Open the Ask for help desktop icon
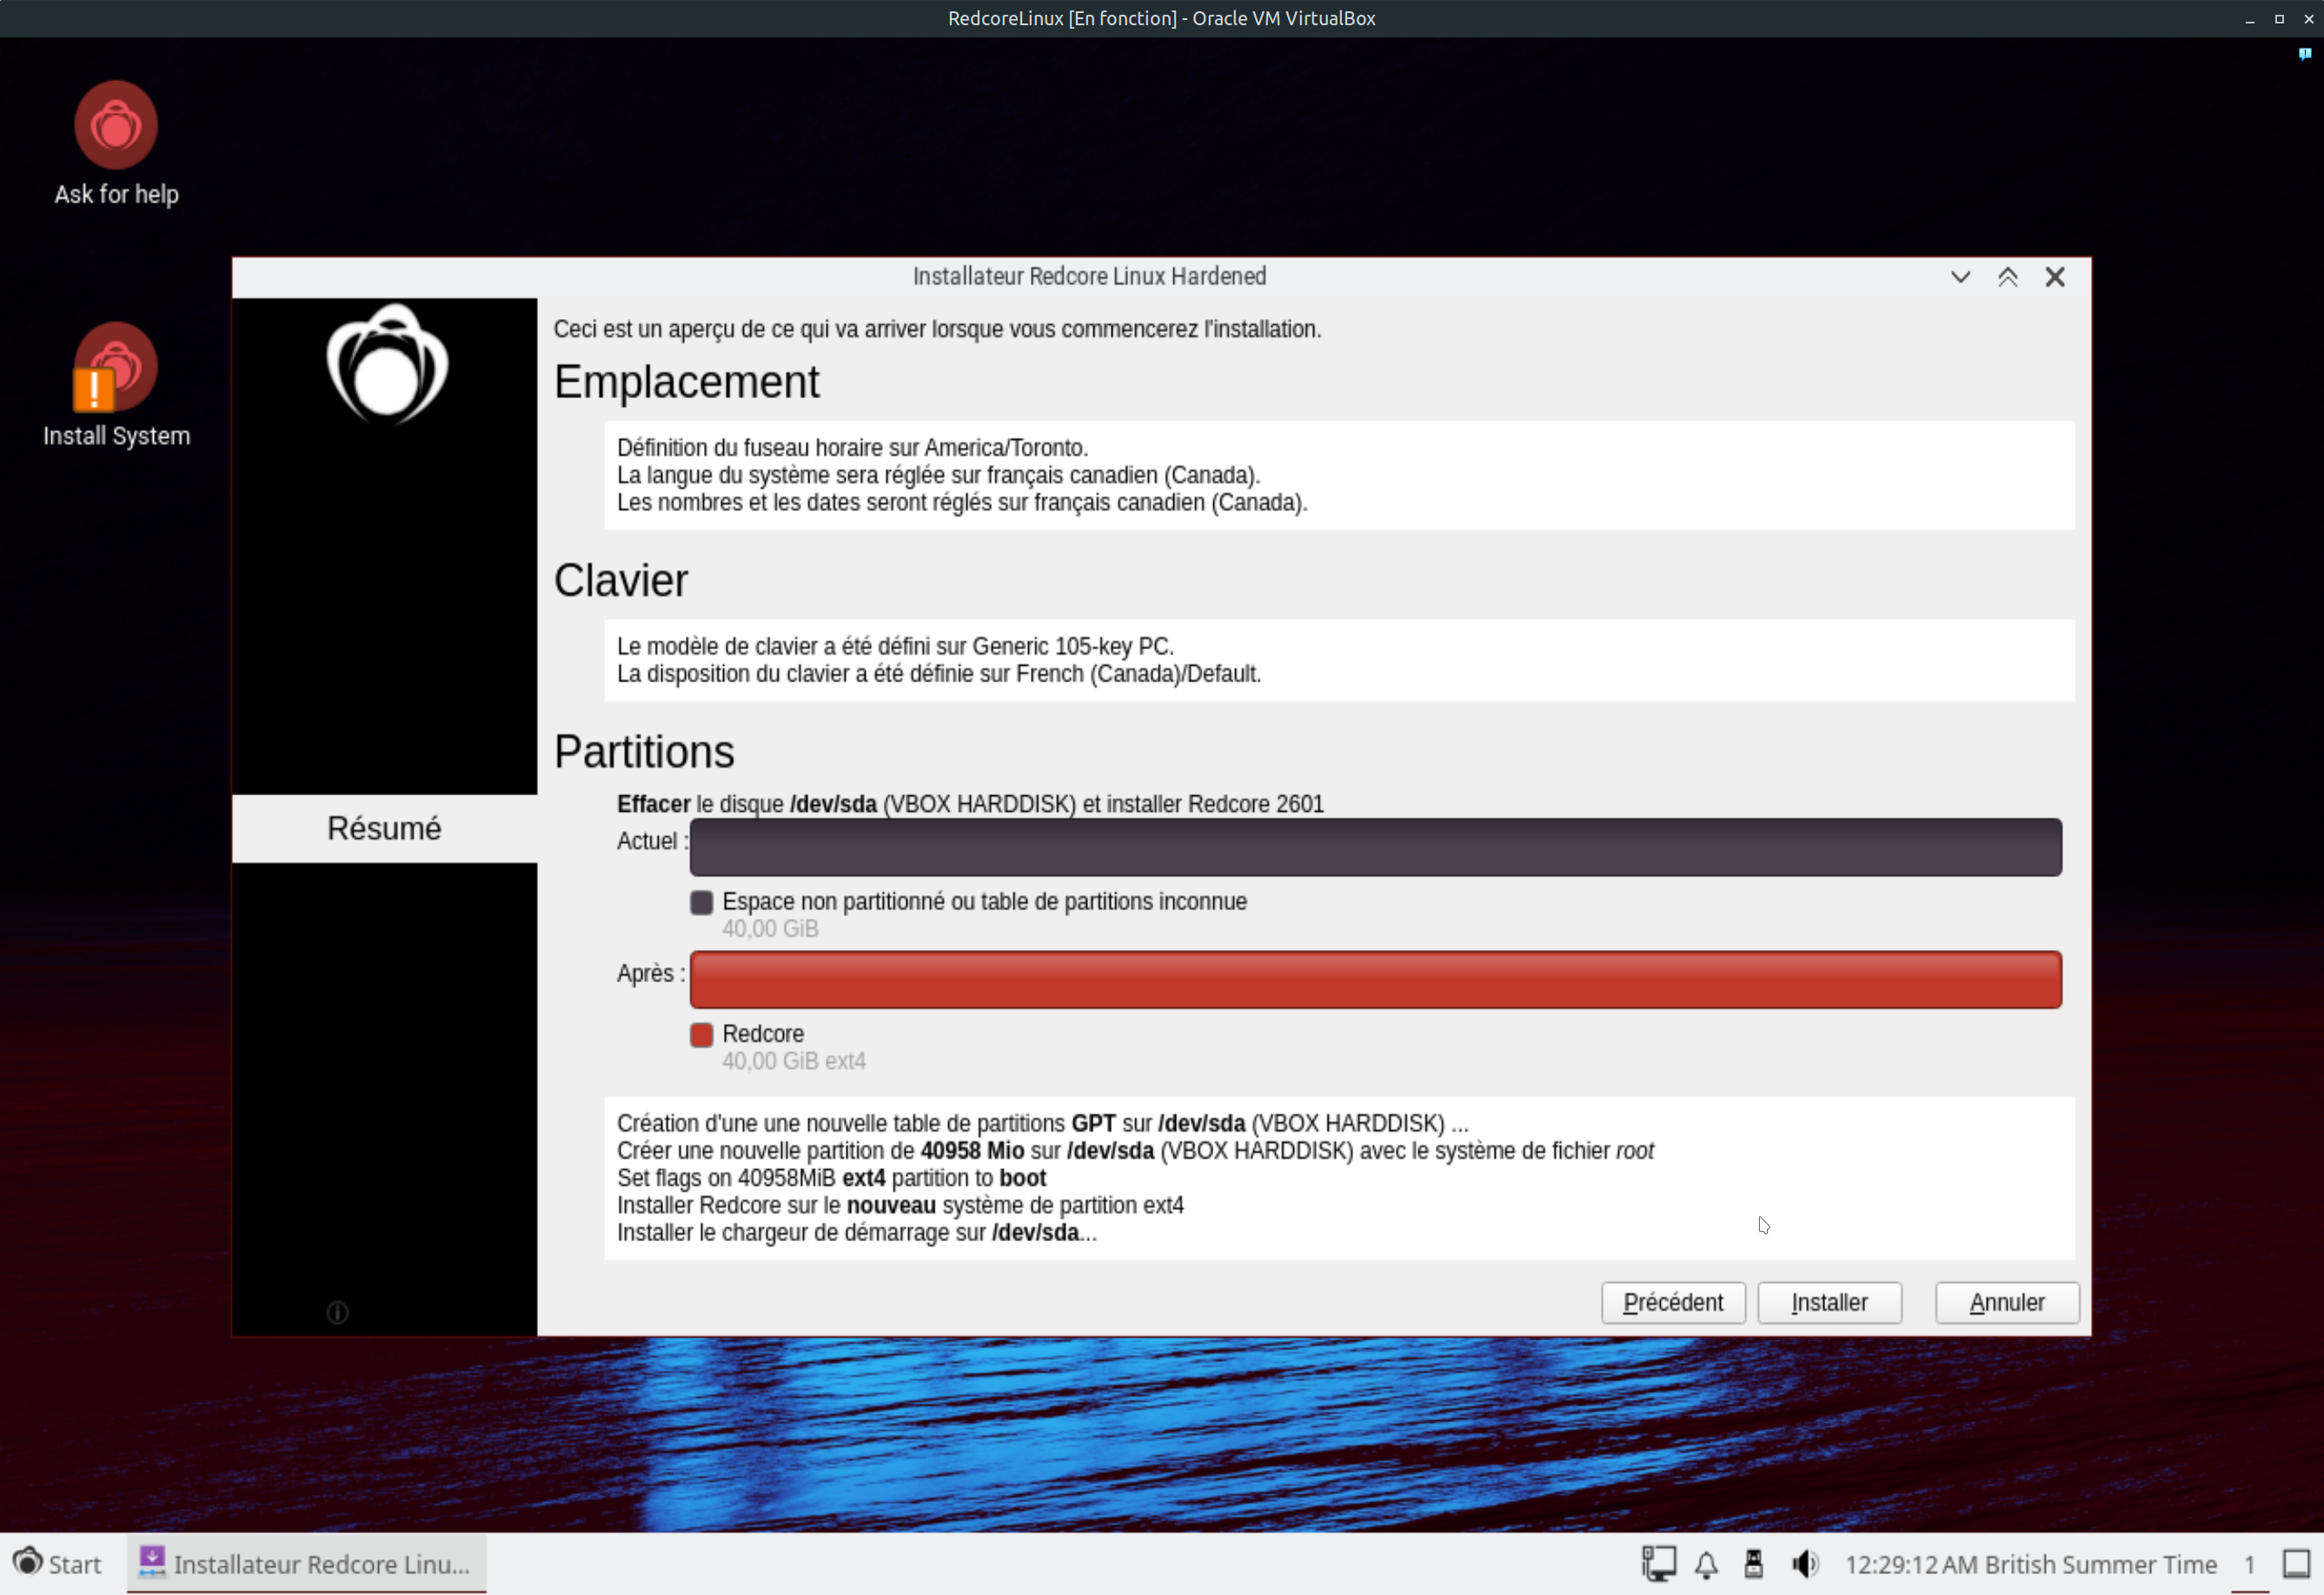 pyautogui.click(x=116, y=127)
